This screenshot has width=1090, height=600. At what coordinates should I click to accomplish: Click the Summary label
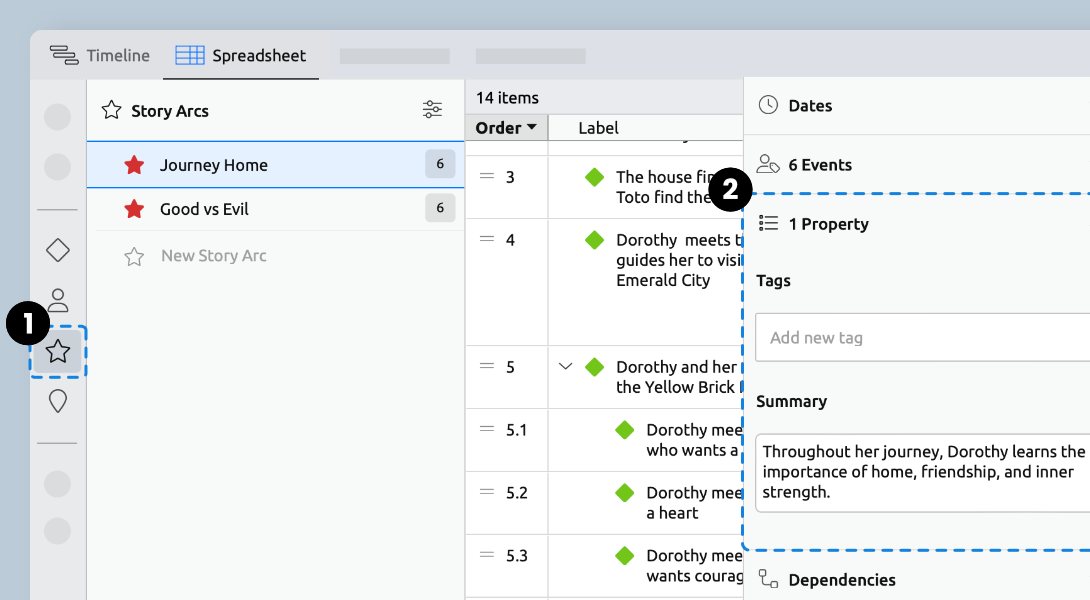(x=792, y=402)
